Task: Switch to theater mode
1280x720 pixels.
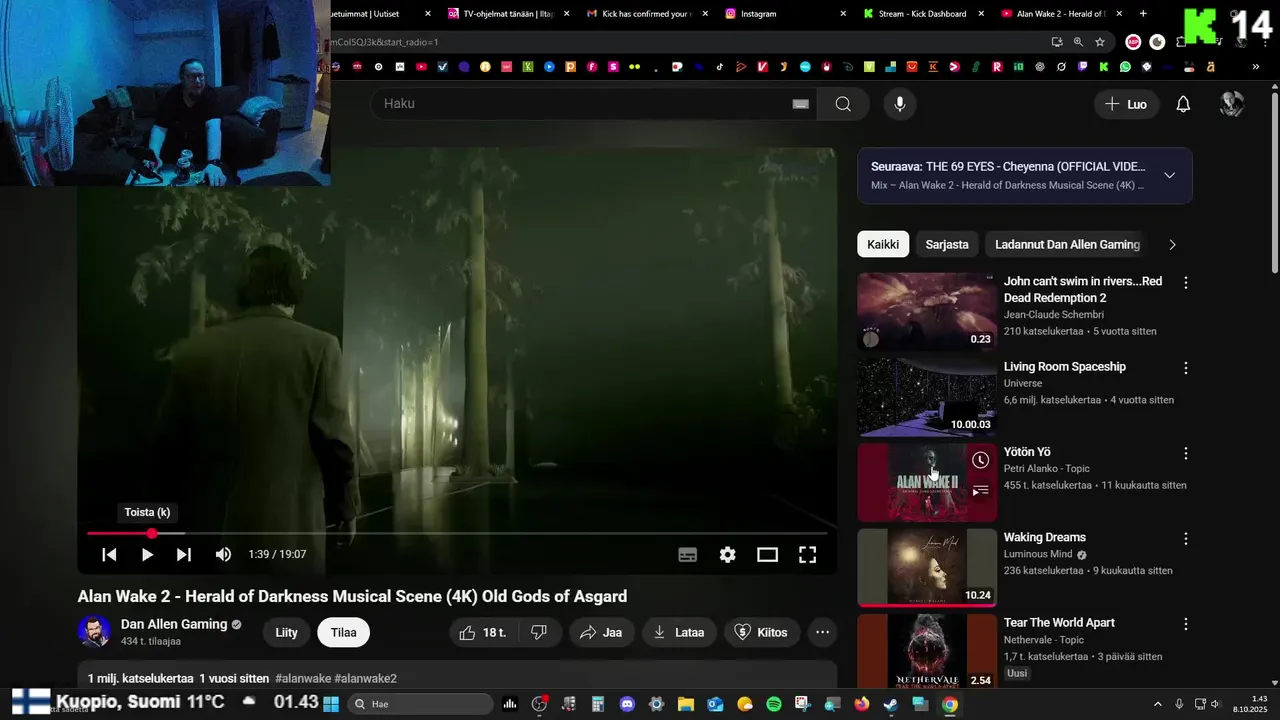Action: tap(767, 554)
